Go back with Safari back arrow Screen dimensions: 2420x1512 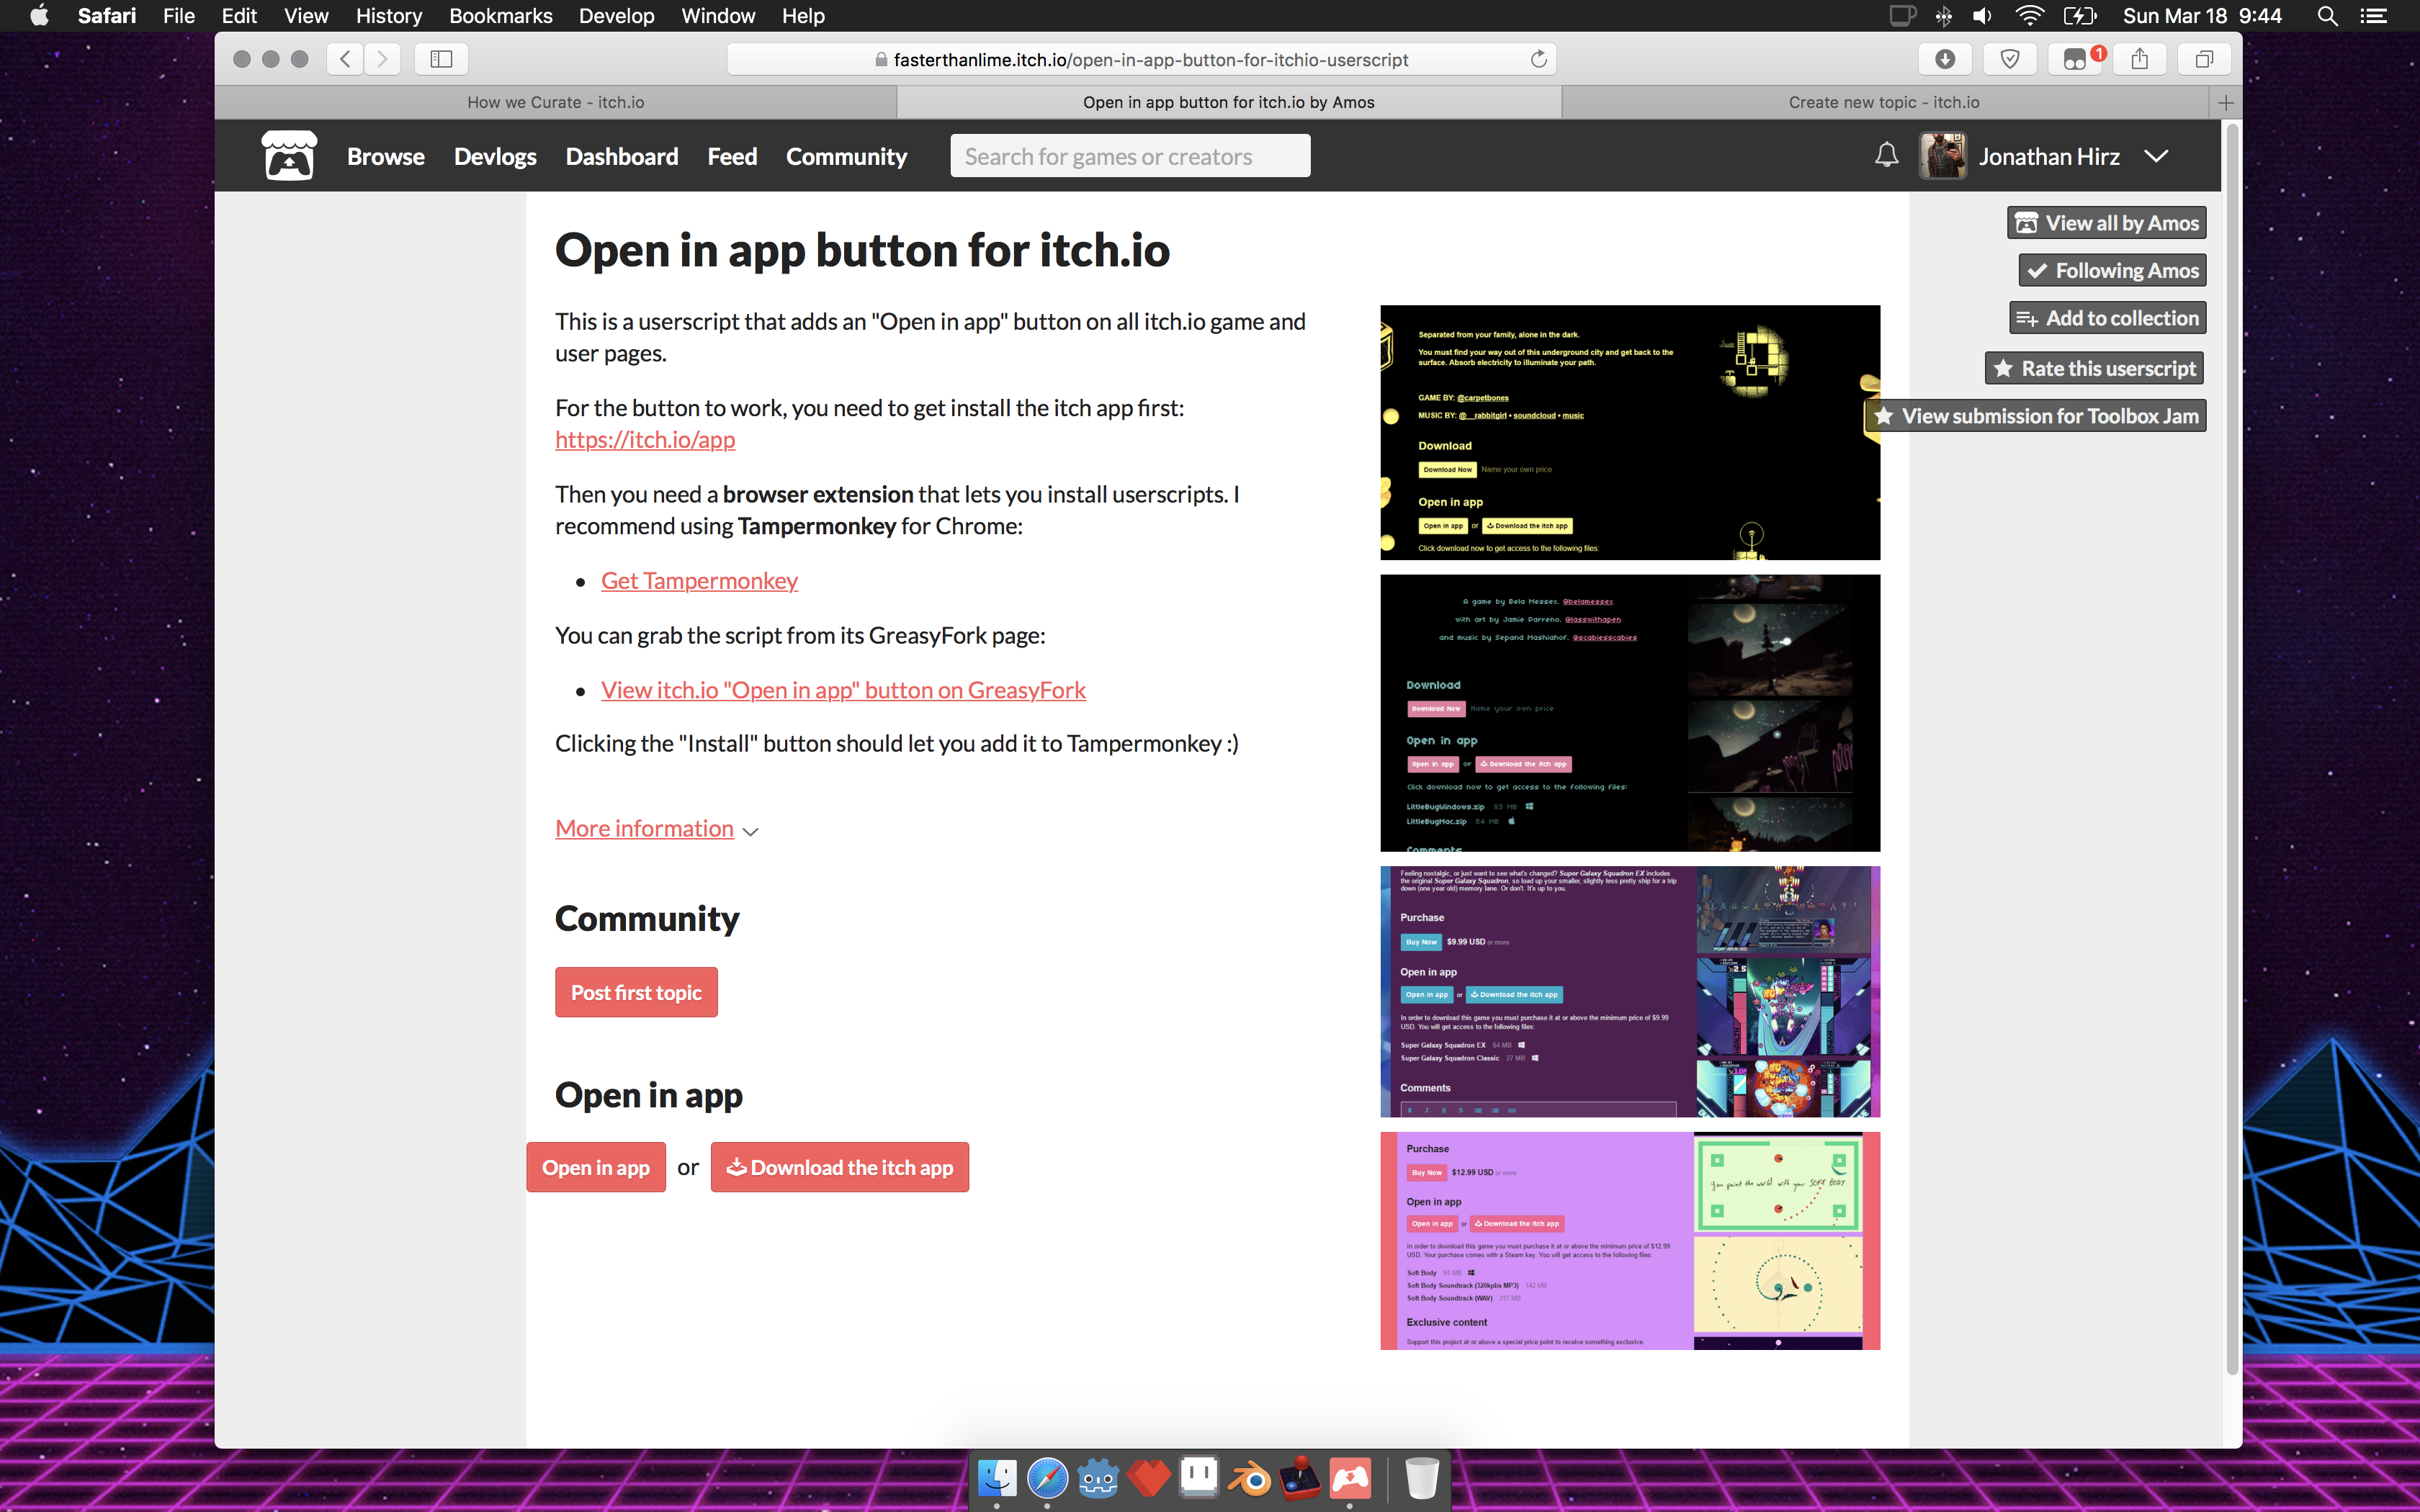tap(345, 59)
